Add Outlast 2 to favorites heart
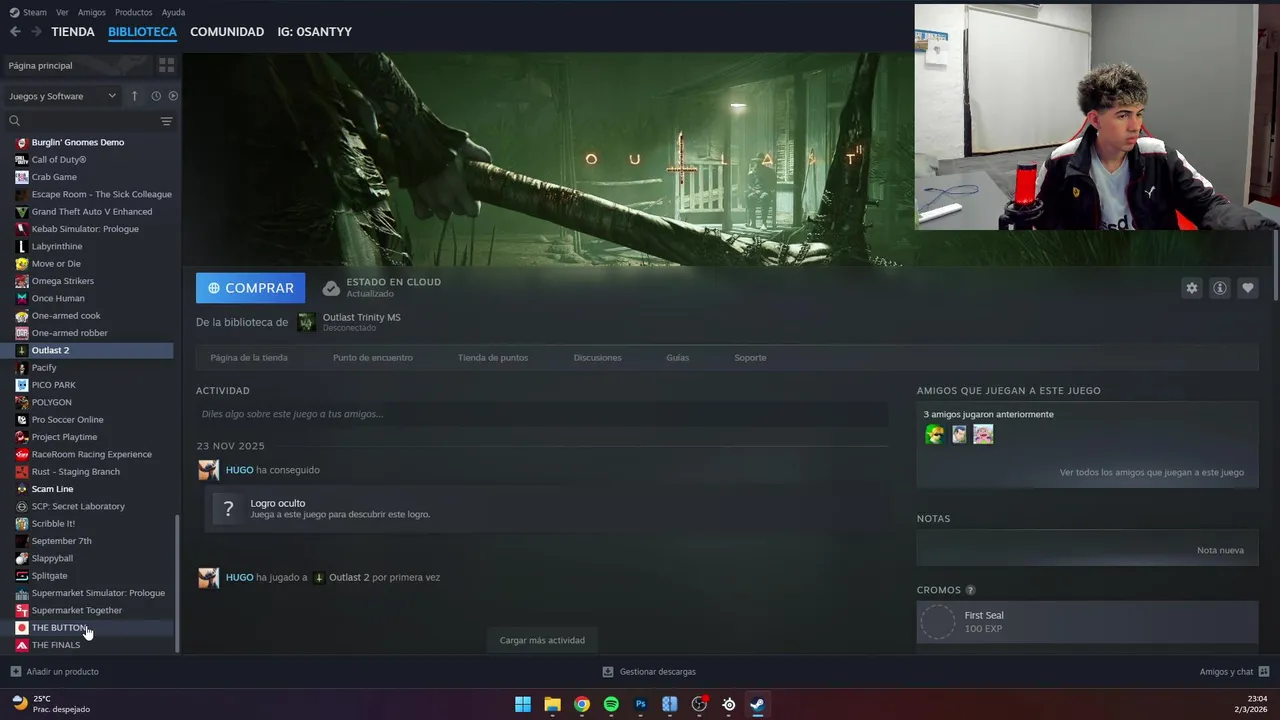The image size is (1280, 720). pyautogui.click(x=1247, y=288)
